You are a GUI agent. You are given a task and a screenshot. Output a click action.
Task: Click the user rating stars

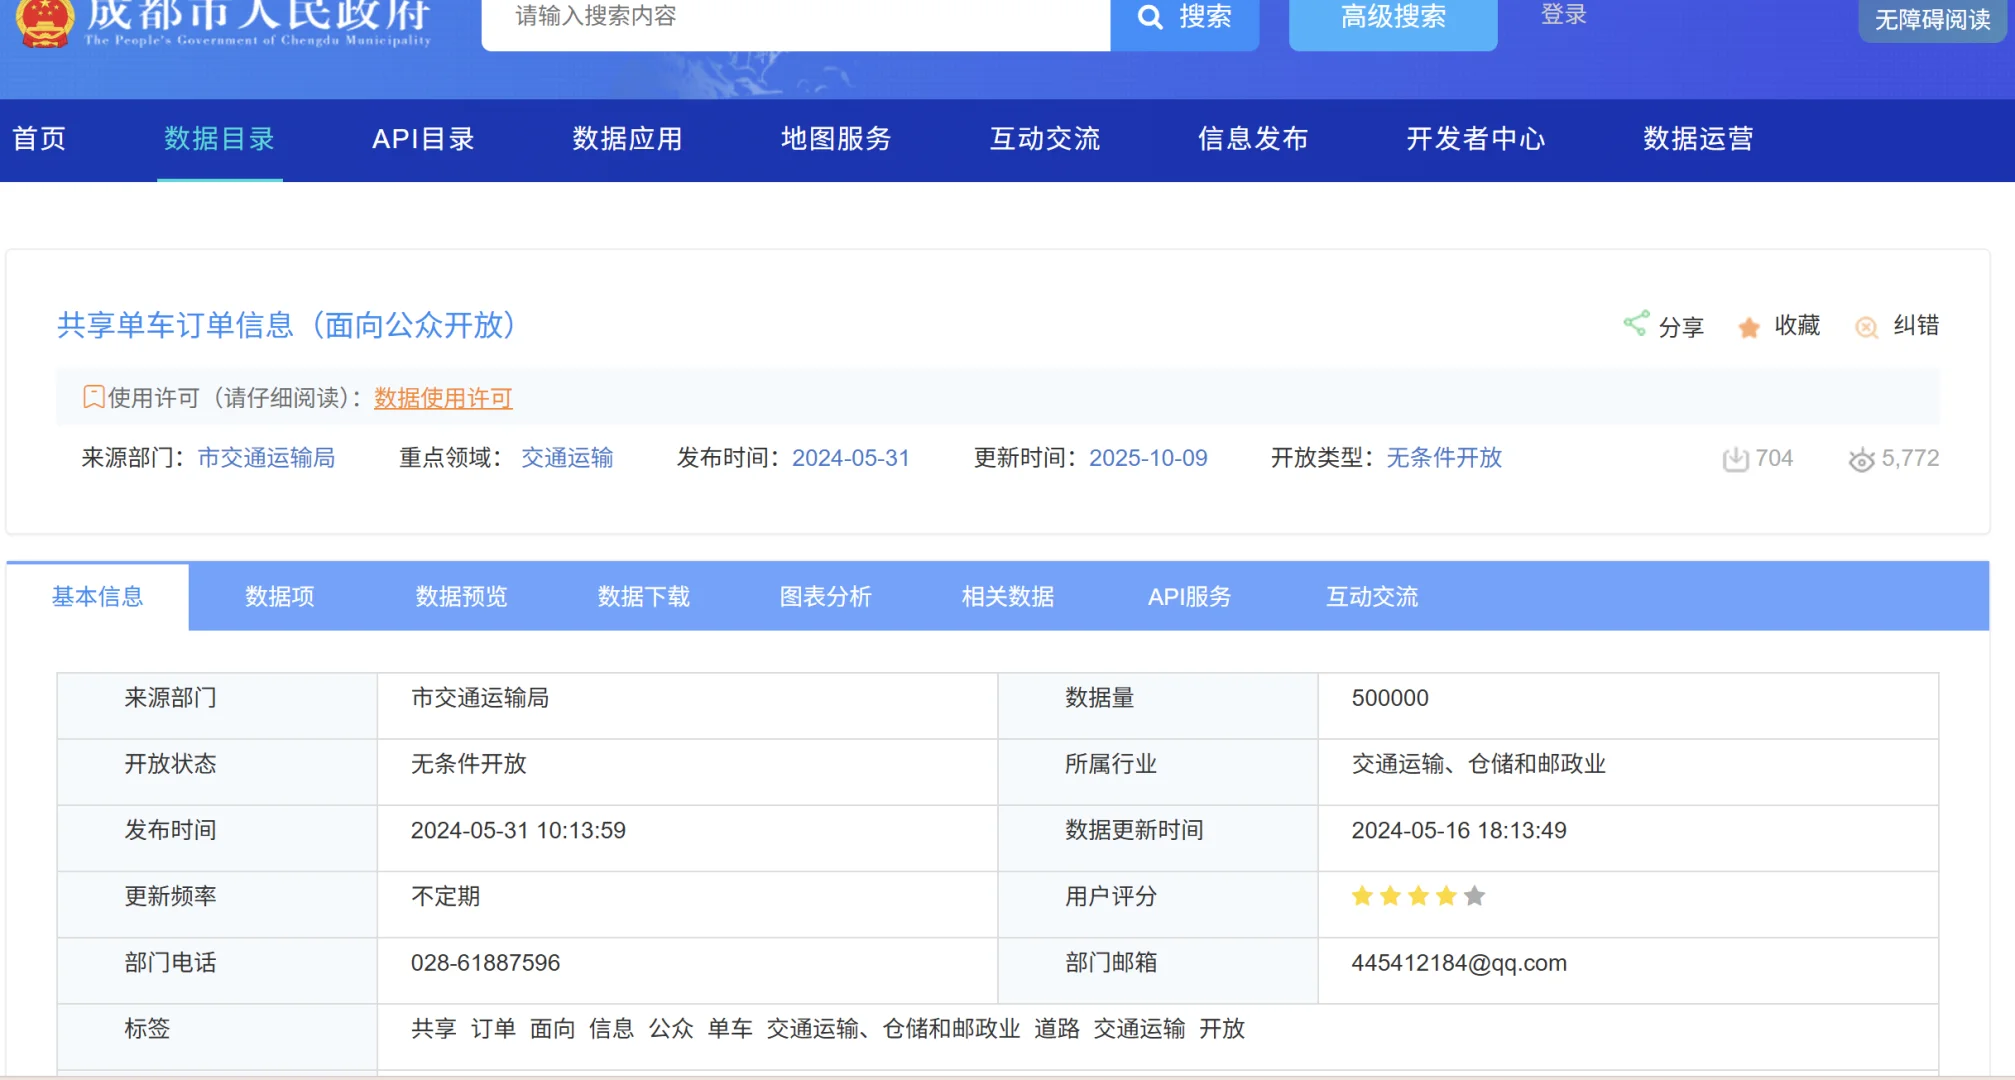pyautogui.click(x=1417, y=897)
